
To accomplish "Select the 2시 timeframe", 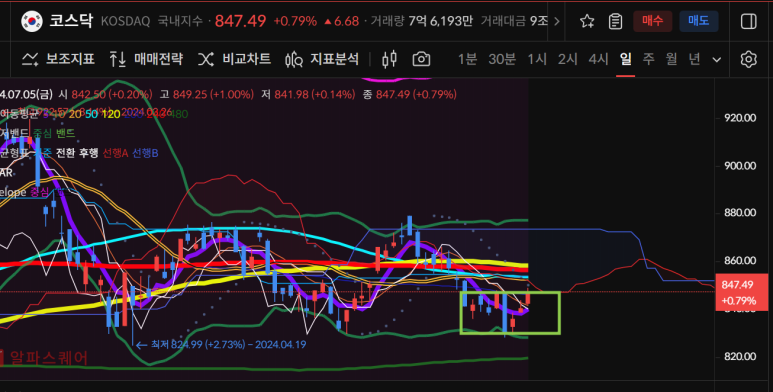I will coord(567,59).
